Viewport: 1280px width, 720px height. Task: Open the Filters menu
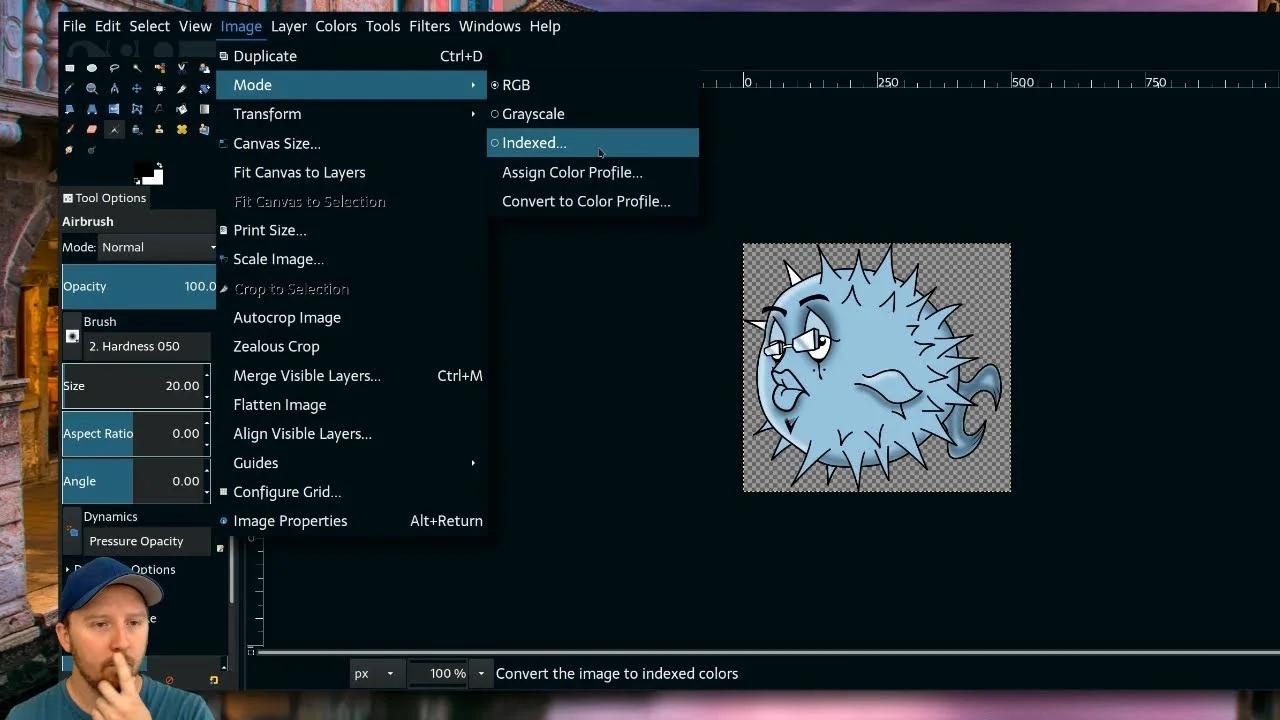[x=429, y=26]
